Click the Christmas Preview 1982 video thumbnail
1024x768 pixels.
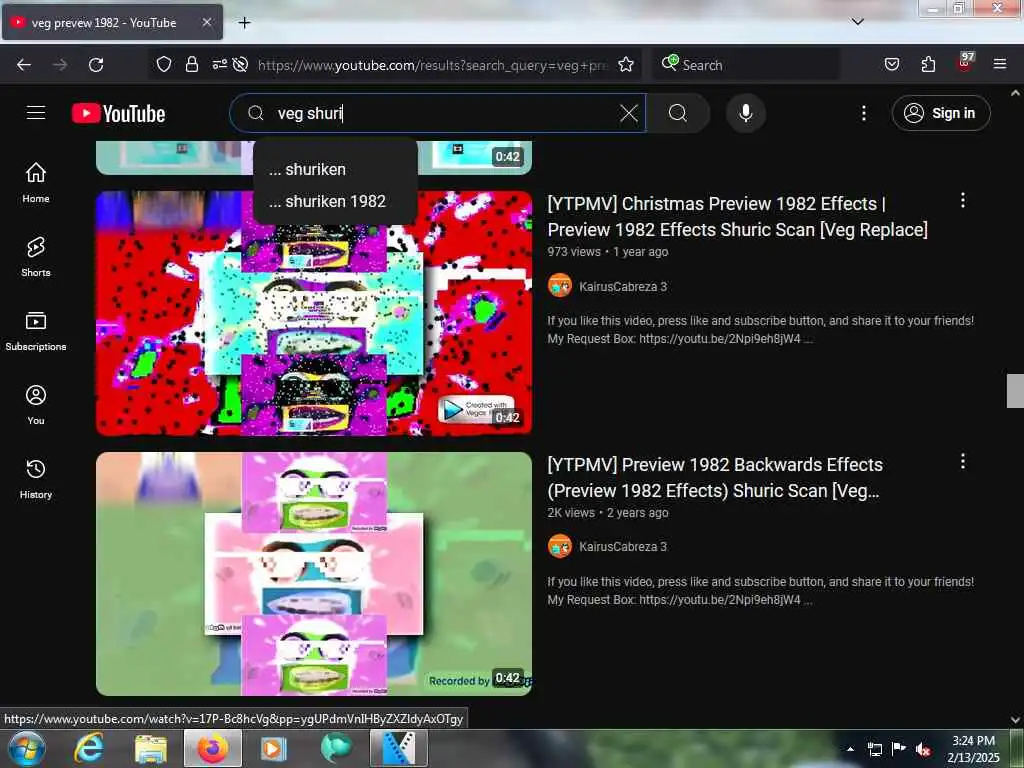(x=314, y=313)
